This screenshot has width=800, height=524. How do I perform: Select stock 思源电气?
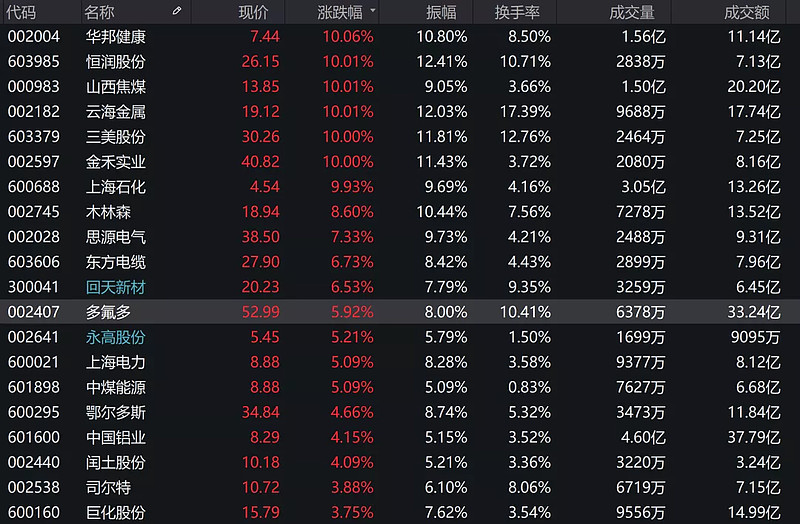pyautogui.click(x=115, y=237)
